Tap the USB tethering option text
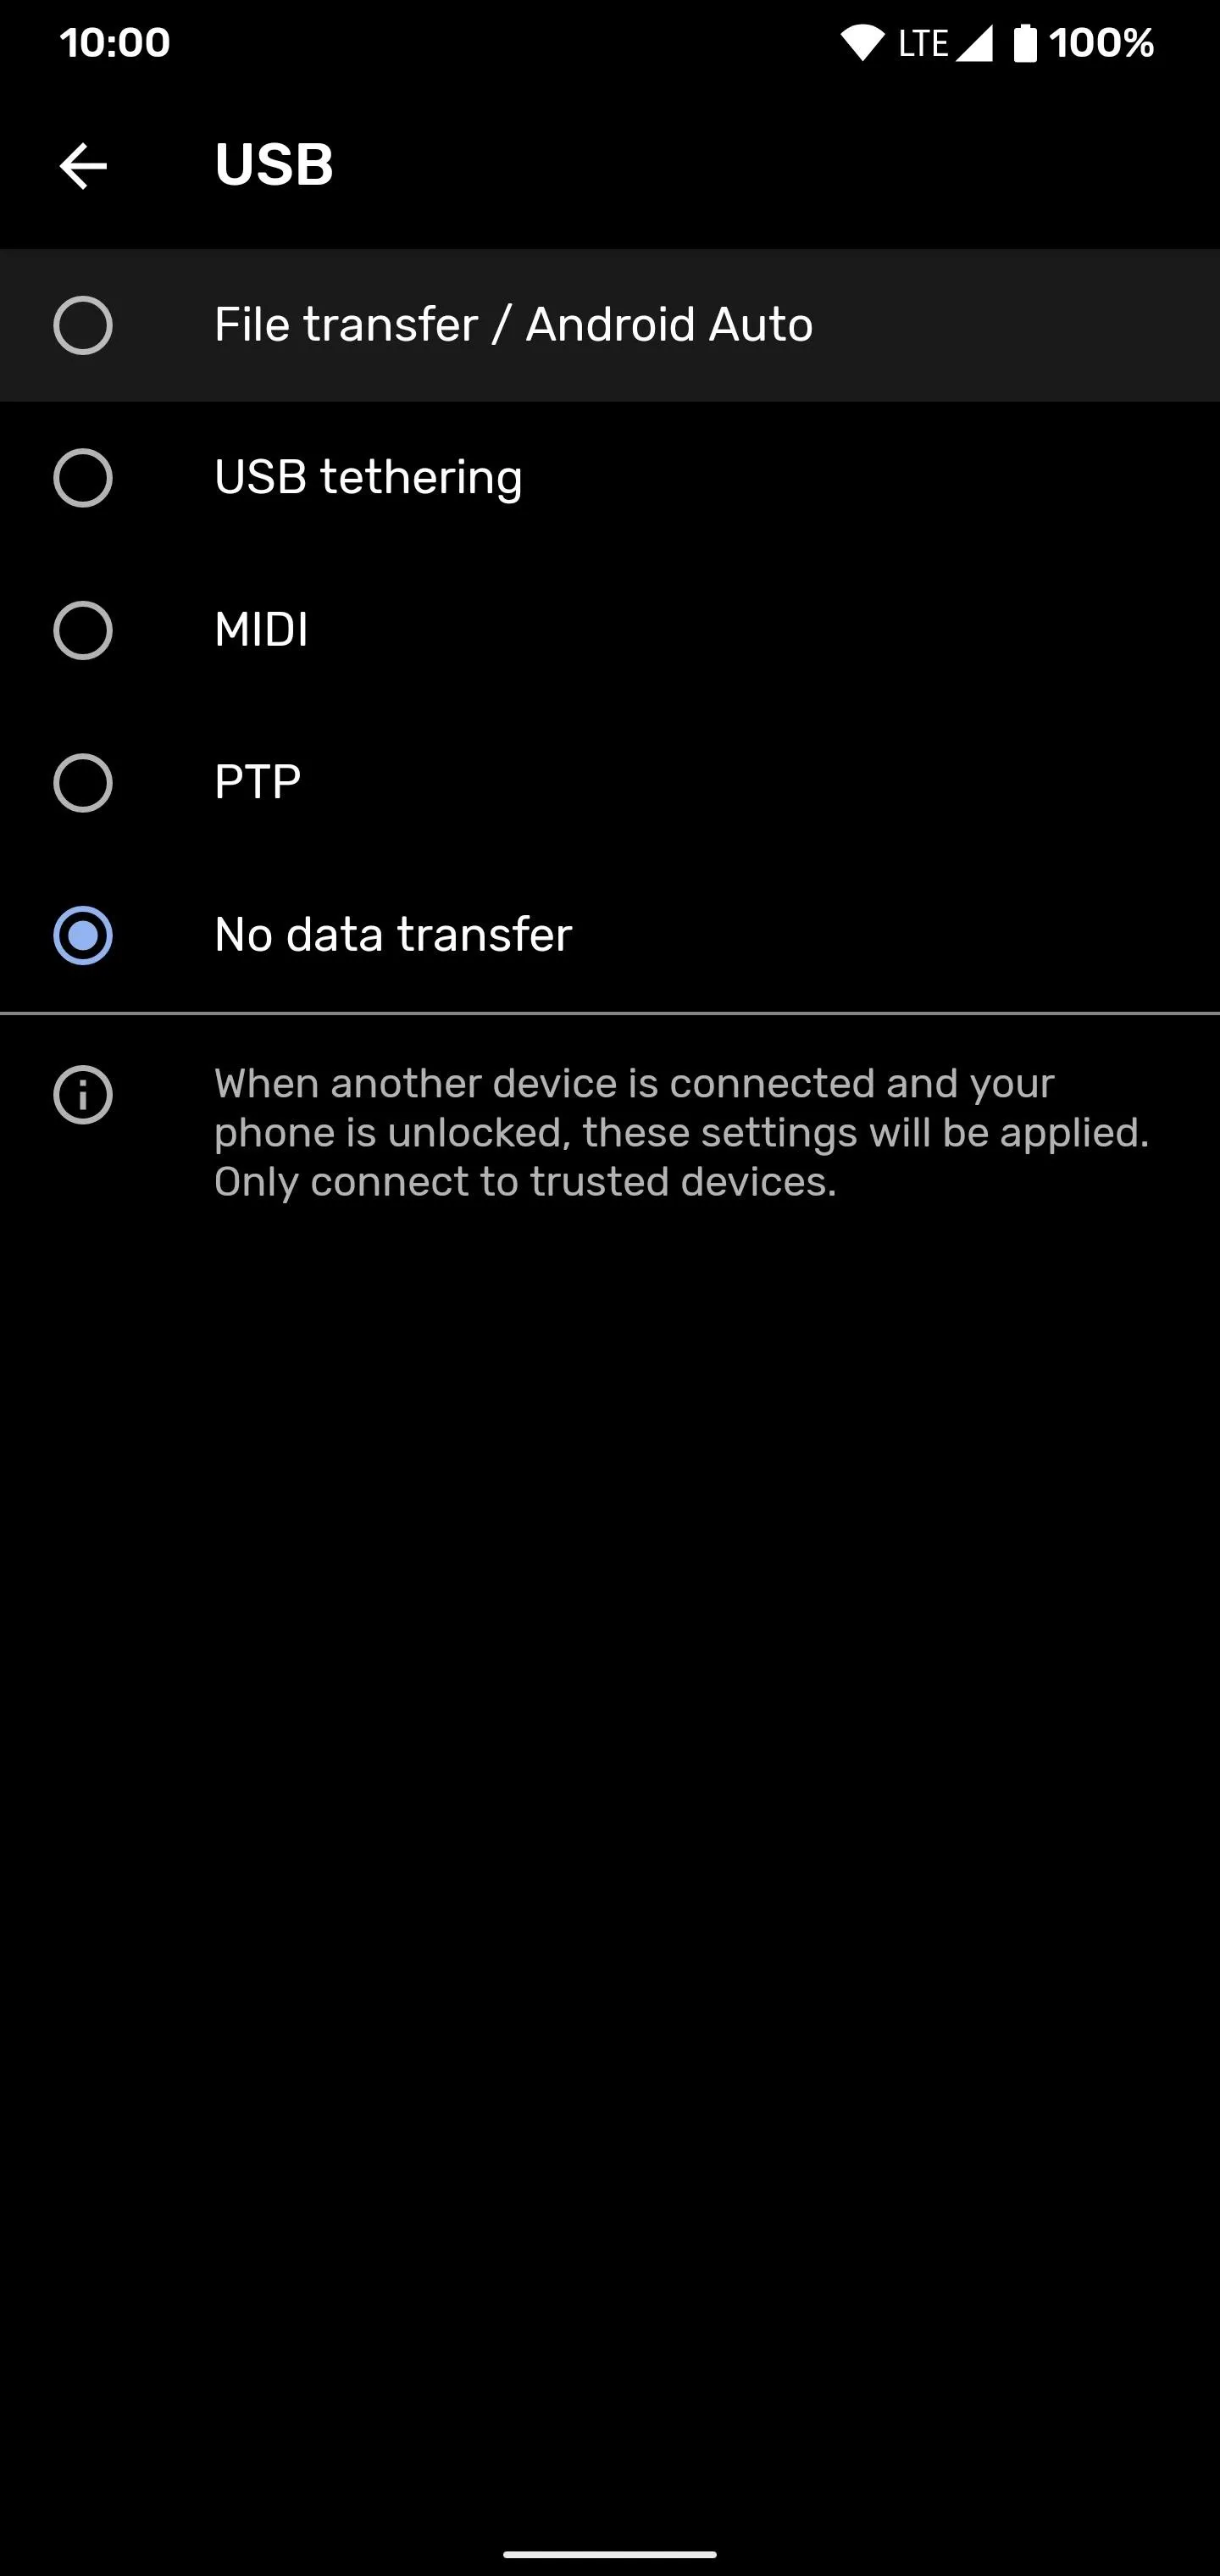Image resolution: width=1220 pixels, height=2576 pixels. point(368,477)
